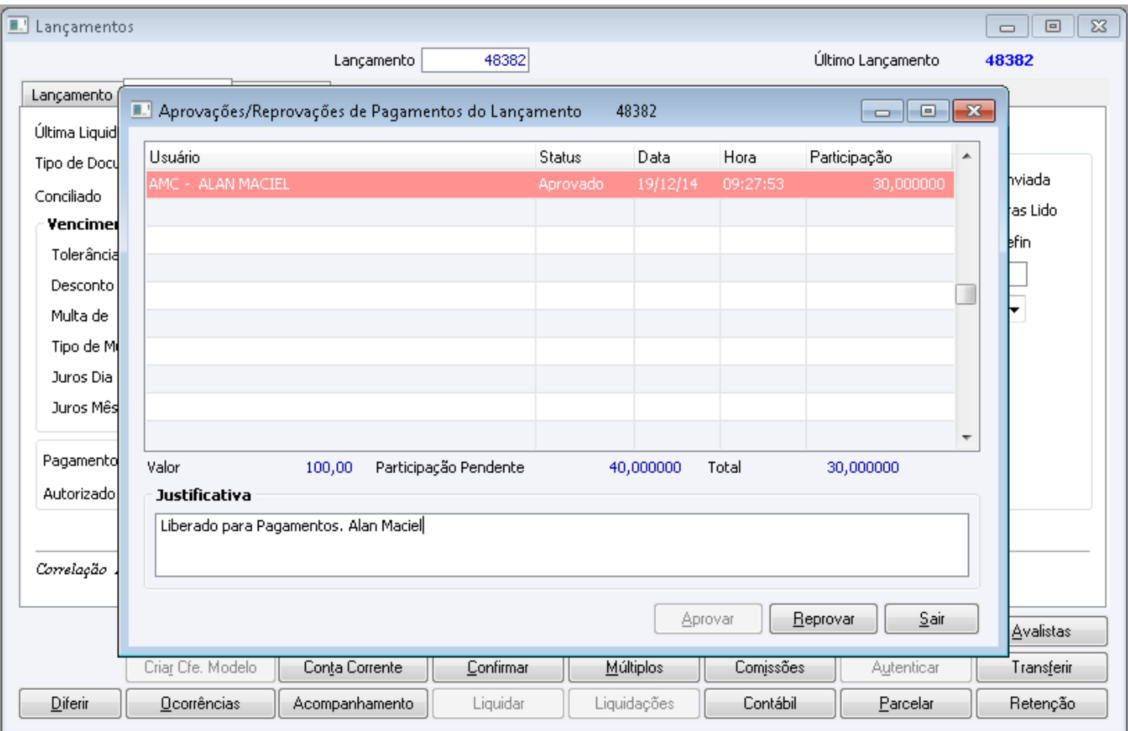Click the scrollbar up arrow in the approvals grid

pos(966,156)
